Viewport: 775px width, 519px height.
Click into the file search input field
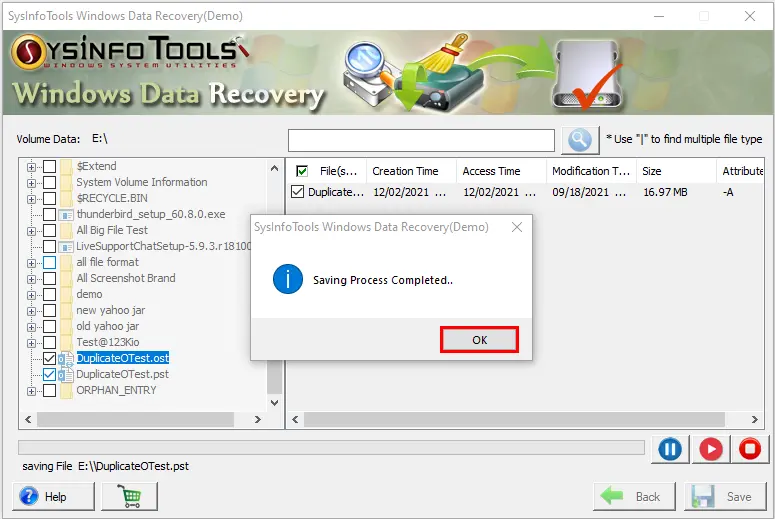(421, 140)
